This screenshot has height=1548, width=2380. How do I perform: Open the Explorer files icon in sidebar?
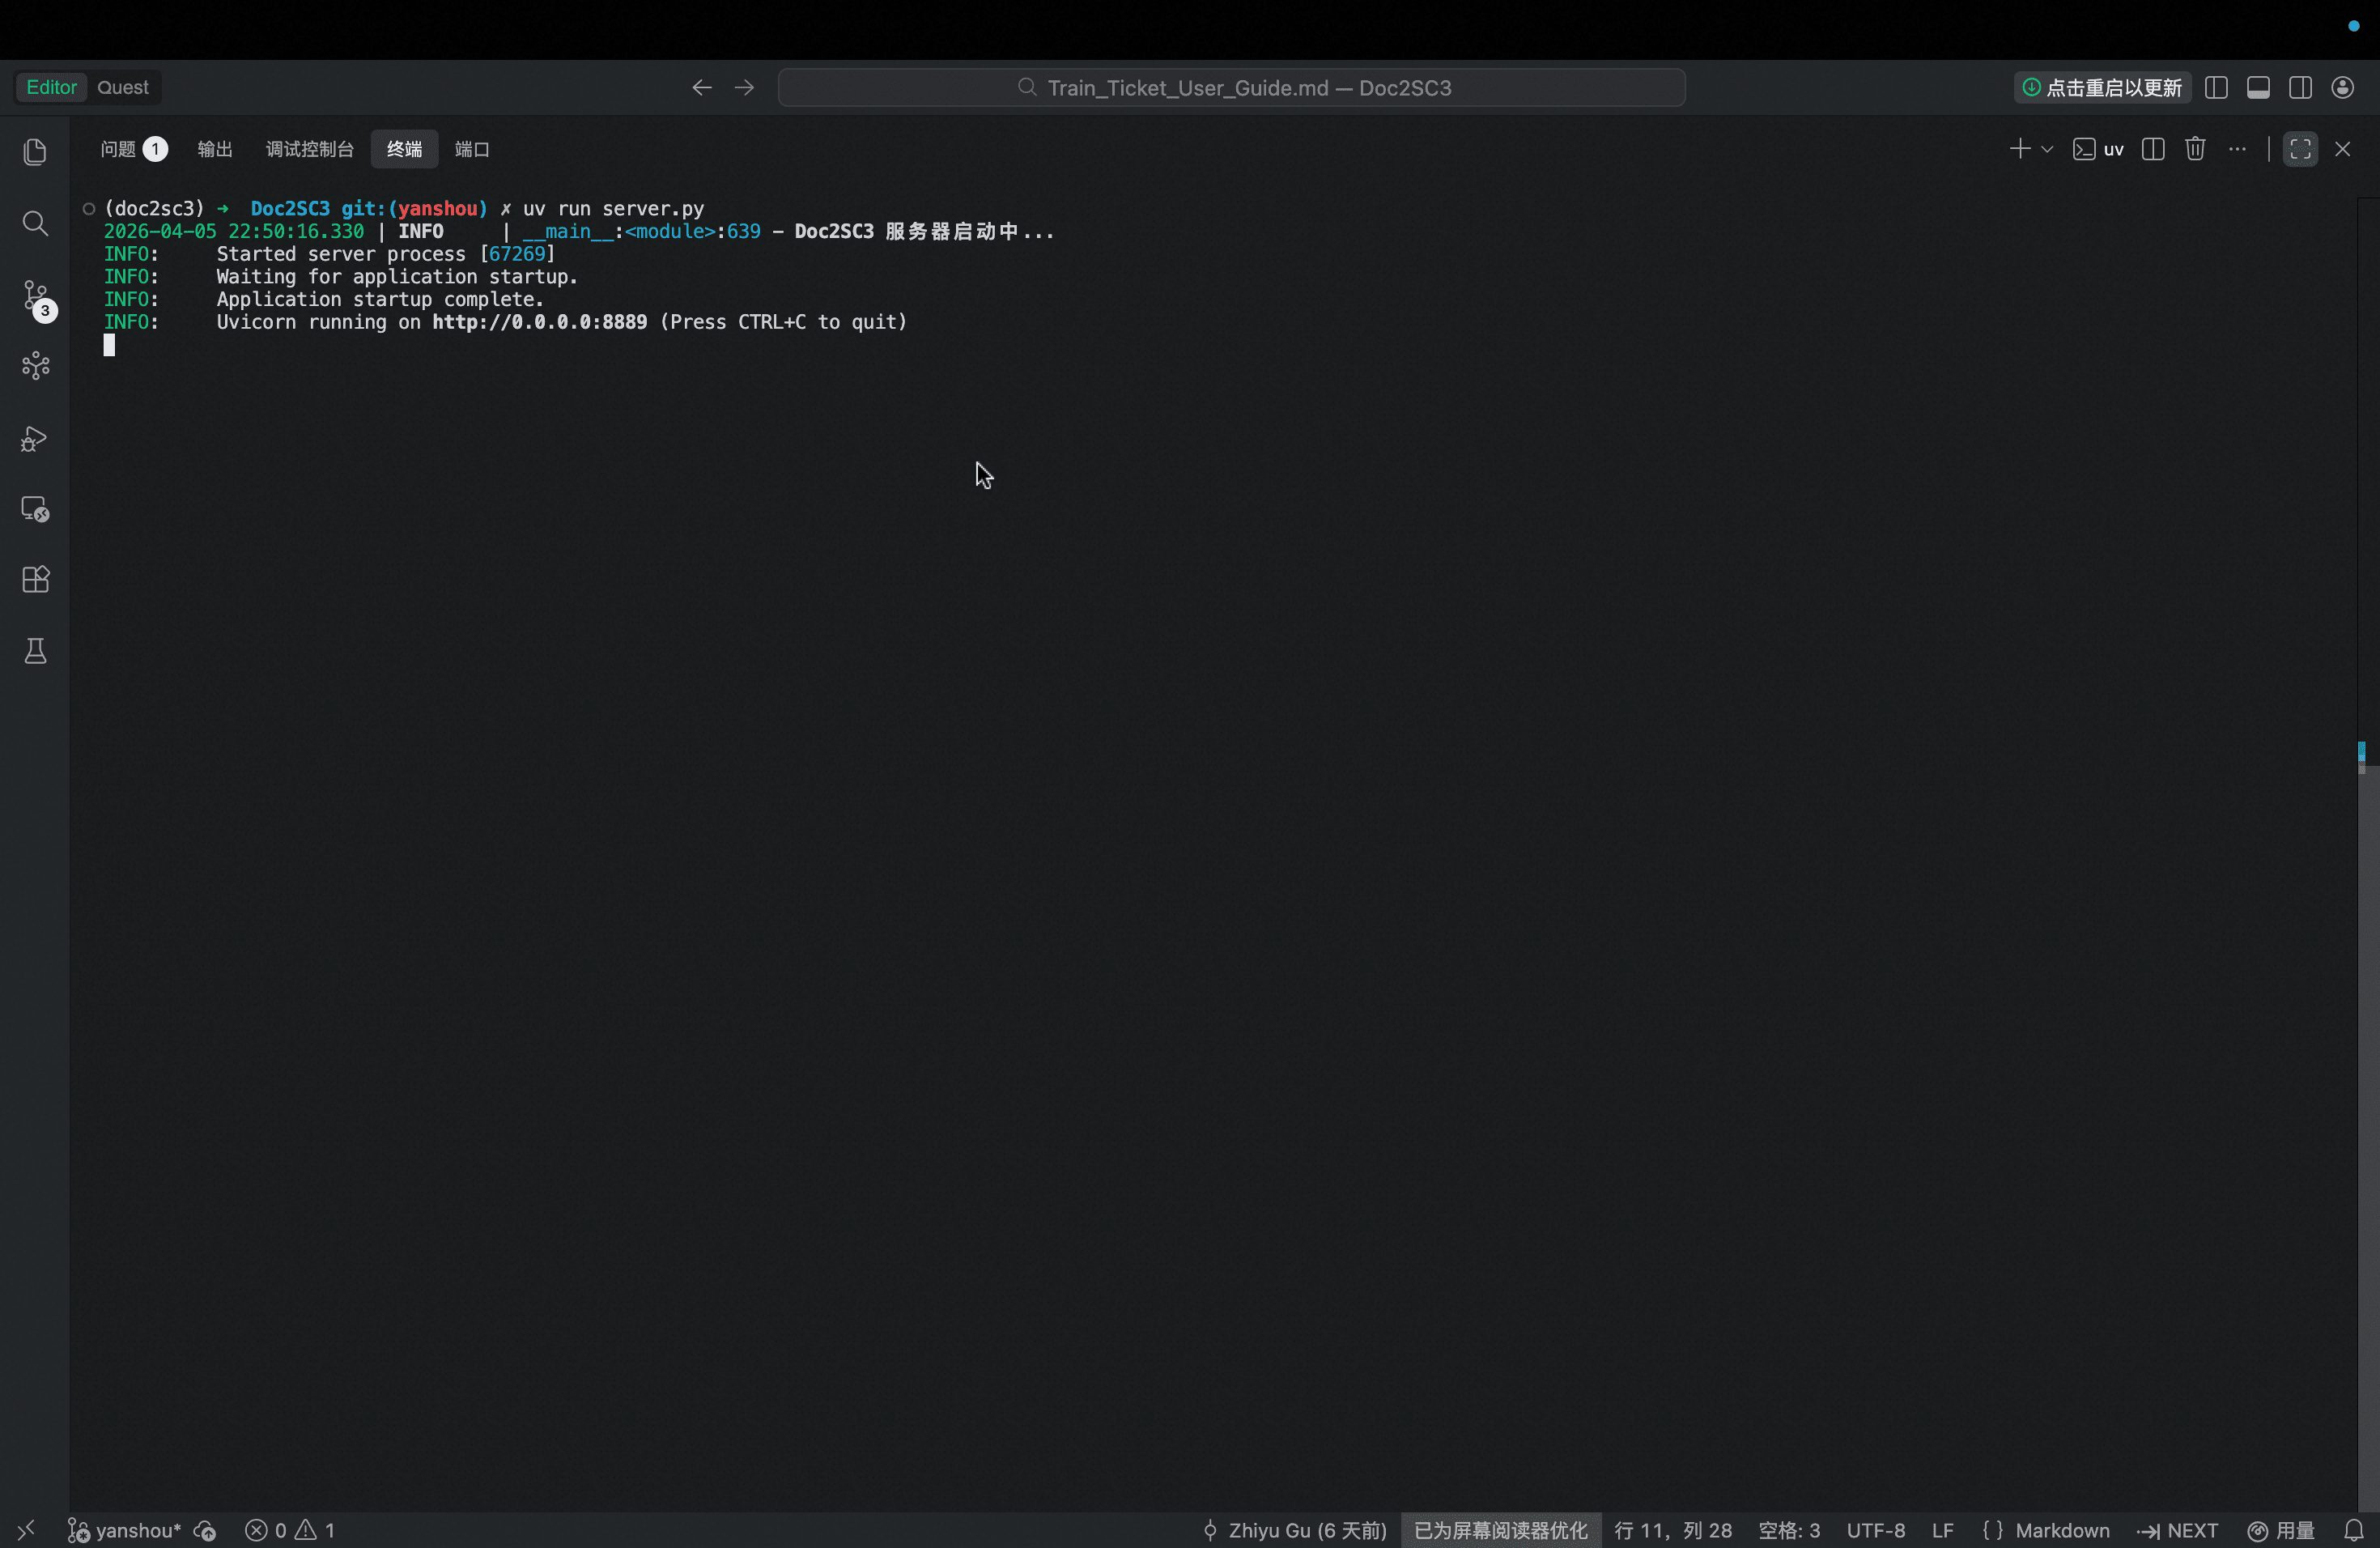(x=35, y=152)
